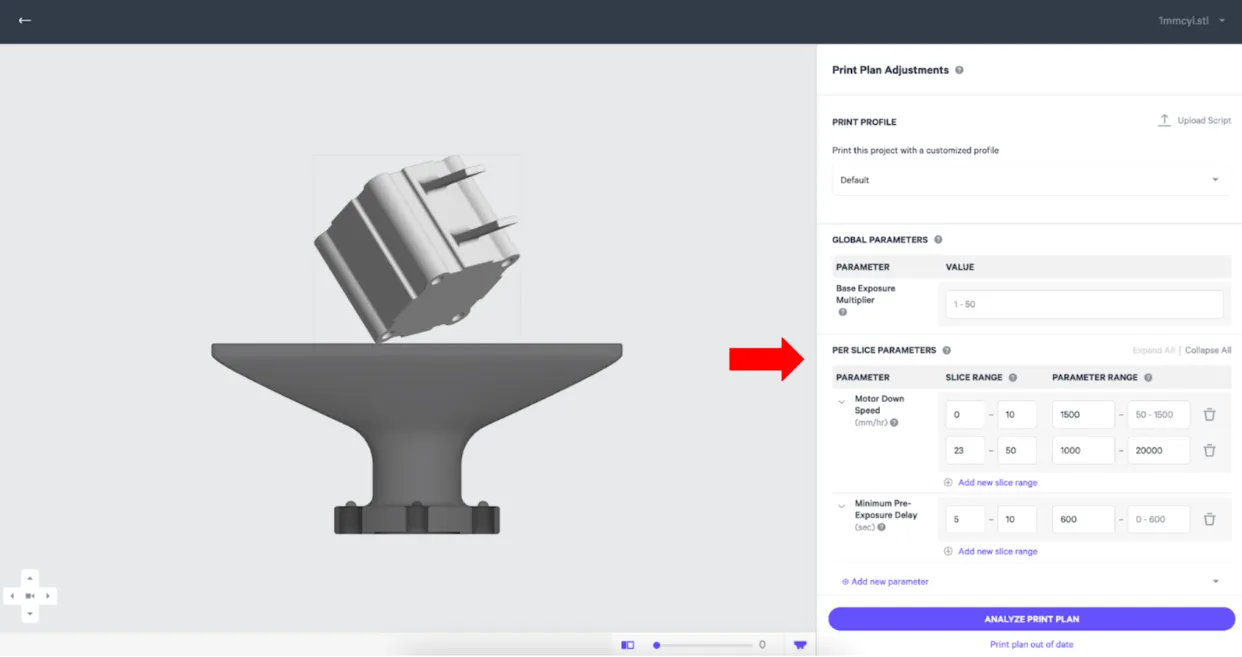Click the Collapse All link
This screenshot has width=1242, height=657.
tap(1208, 350)
